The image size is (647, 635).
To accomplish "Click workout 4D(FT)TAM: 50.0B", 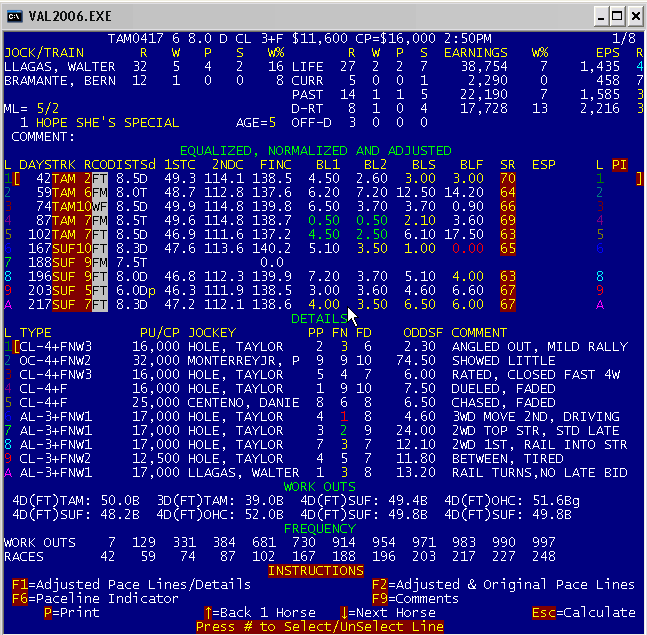I will coord(76,500).
